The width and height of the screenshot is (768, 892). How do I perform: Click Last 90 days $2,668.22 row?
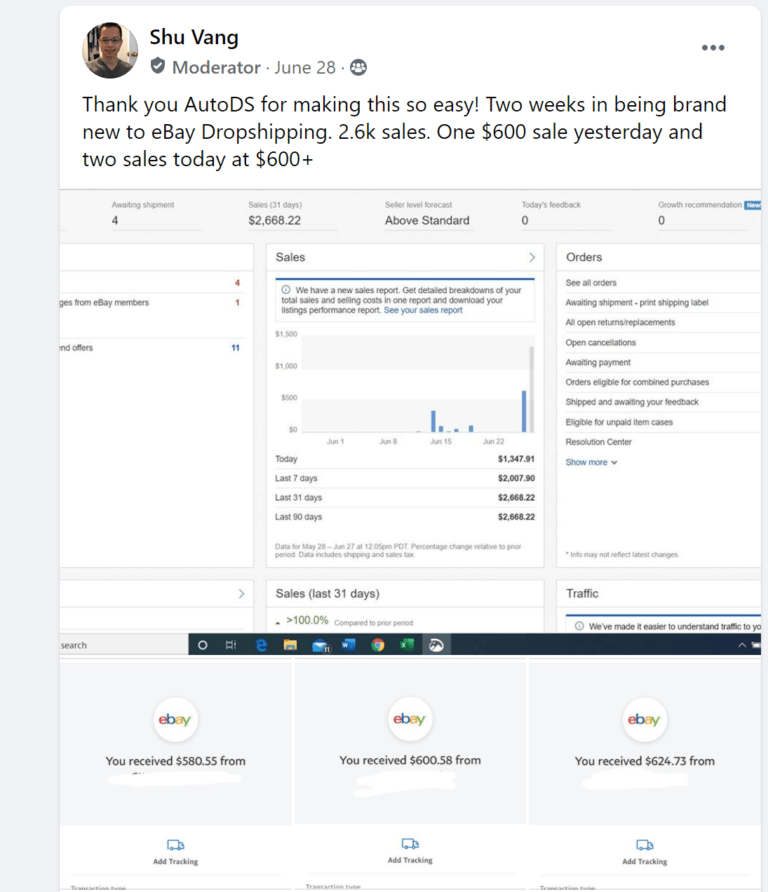point(404,517)
